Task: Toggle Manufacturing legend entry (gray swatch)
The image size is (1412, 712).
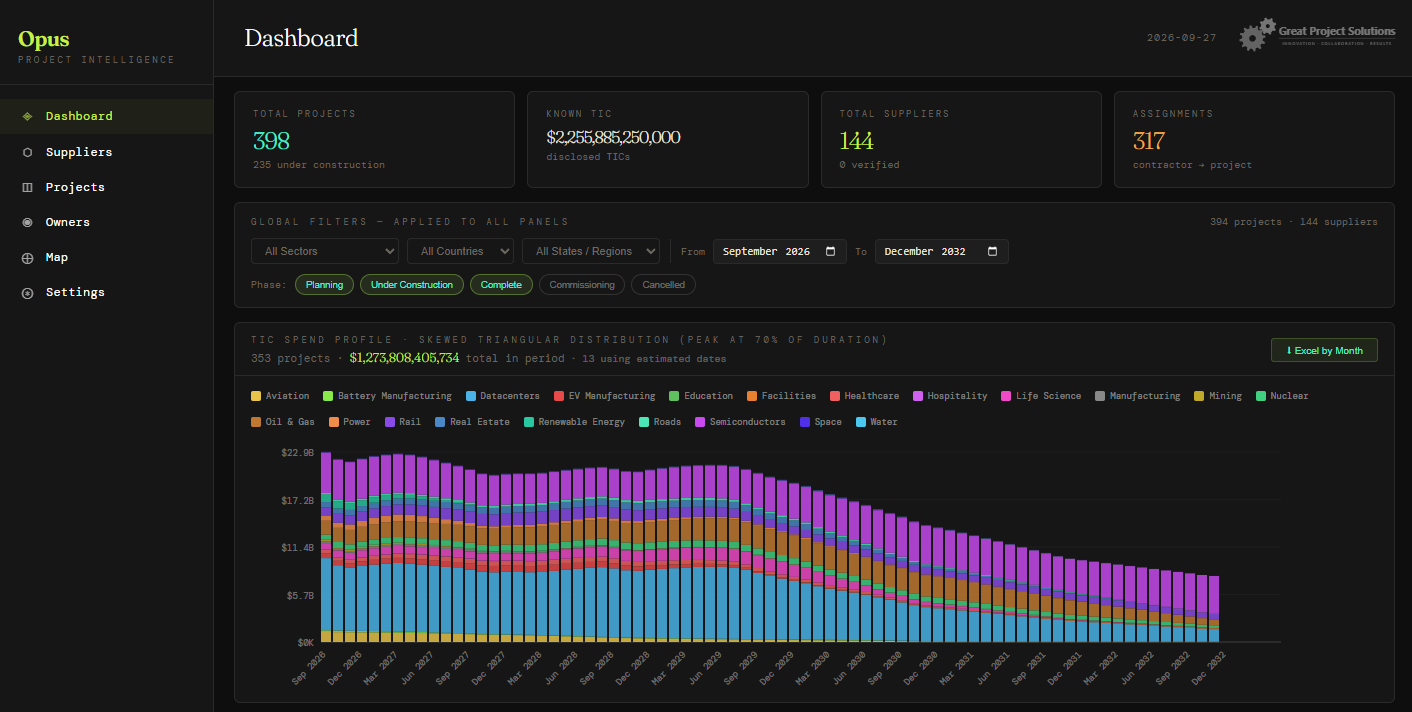Action: (1137, 396)
